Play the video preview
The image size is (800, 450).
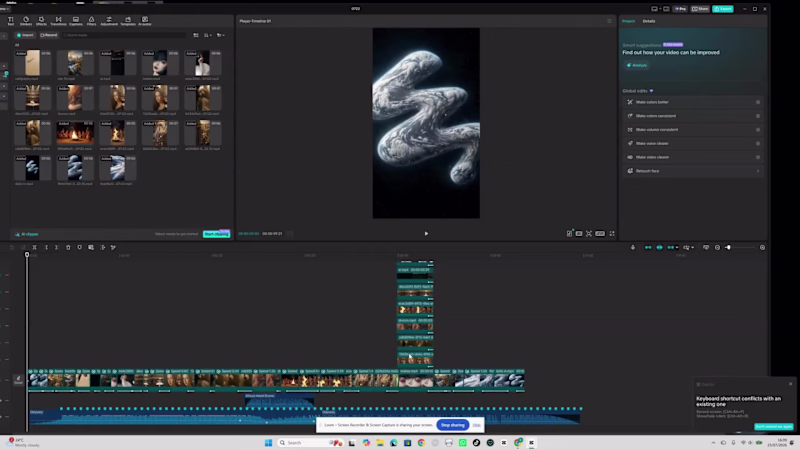426,234
